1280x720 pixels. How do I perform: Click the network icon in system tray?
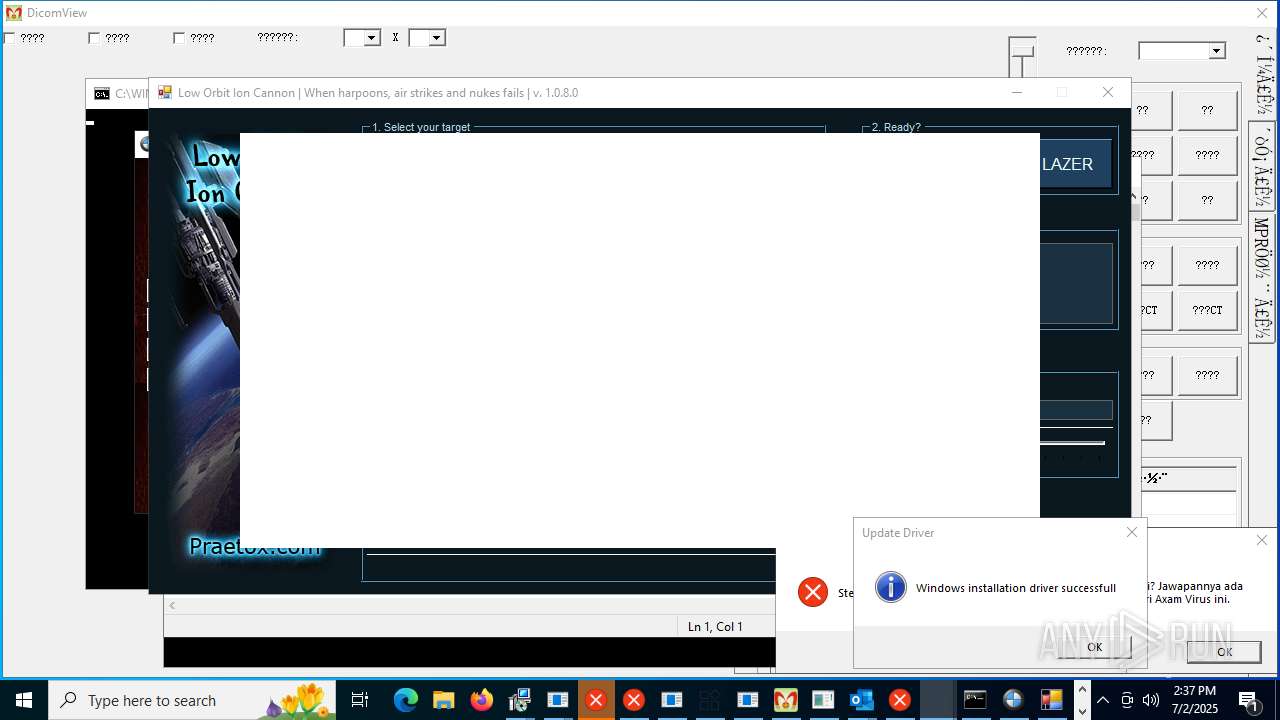point(1127,700)
